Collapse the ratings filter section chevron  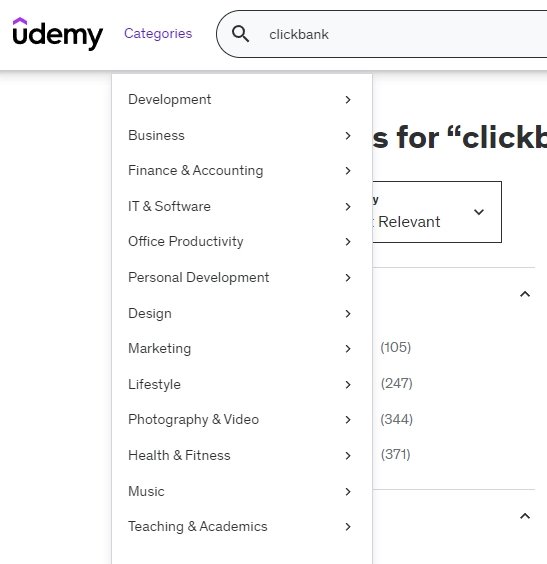pos(525,294)
